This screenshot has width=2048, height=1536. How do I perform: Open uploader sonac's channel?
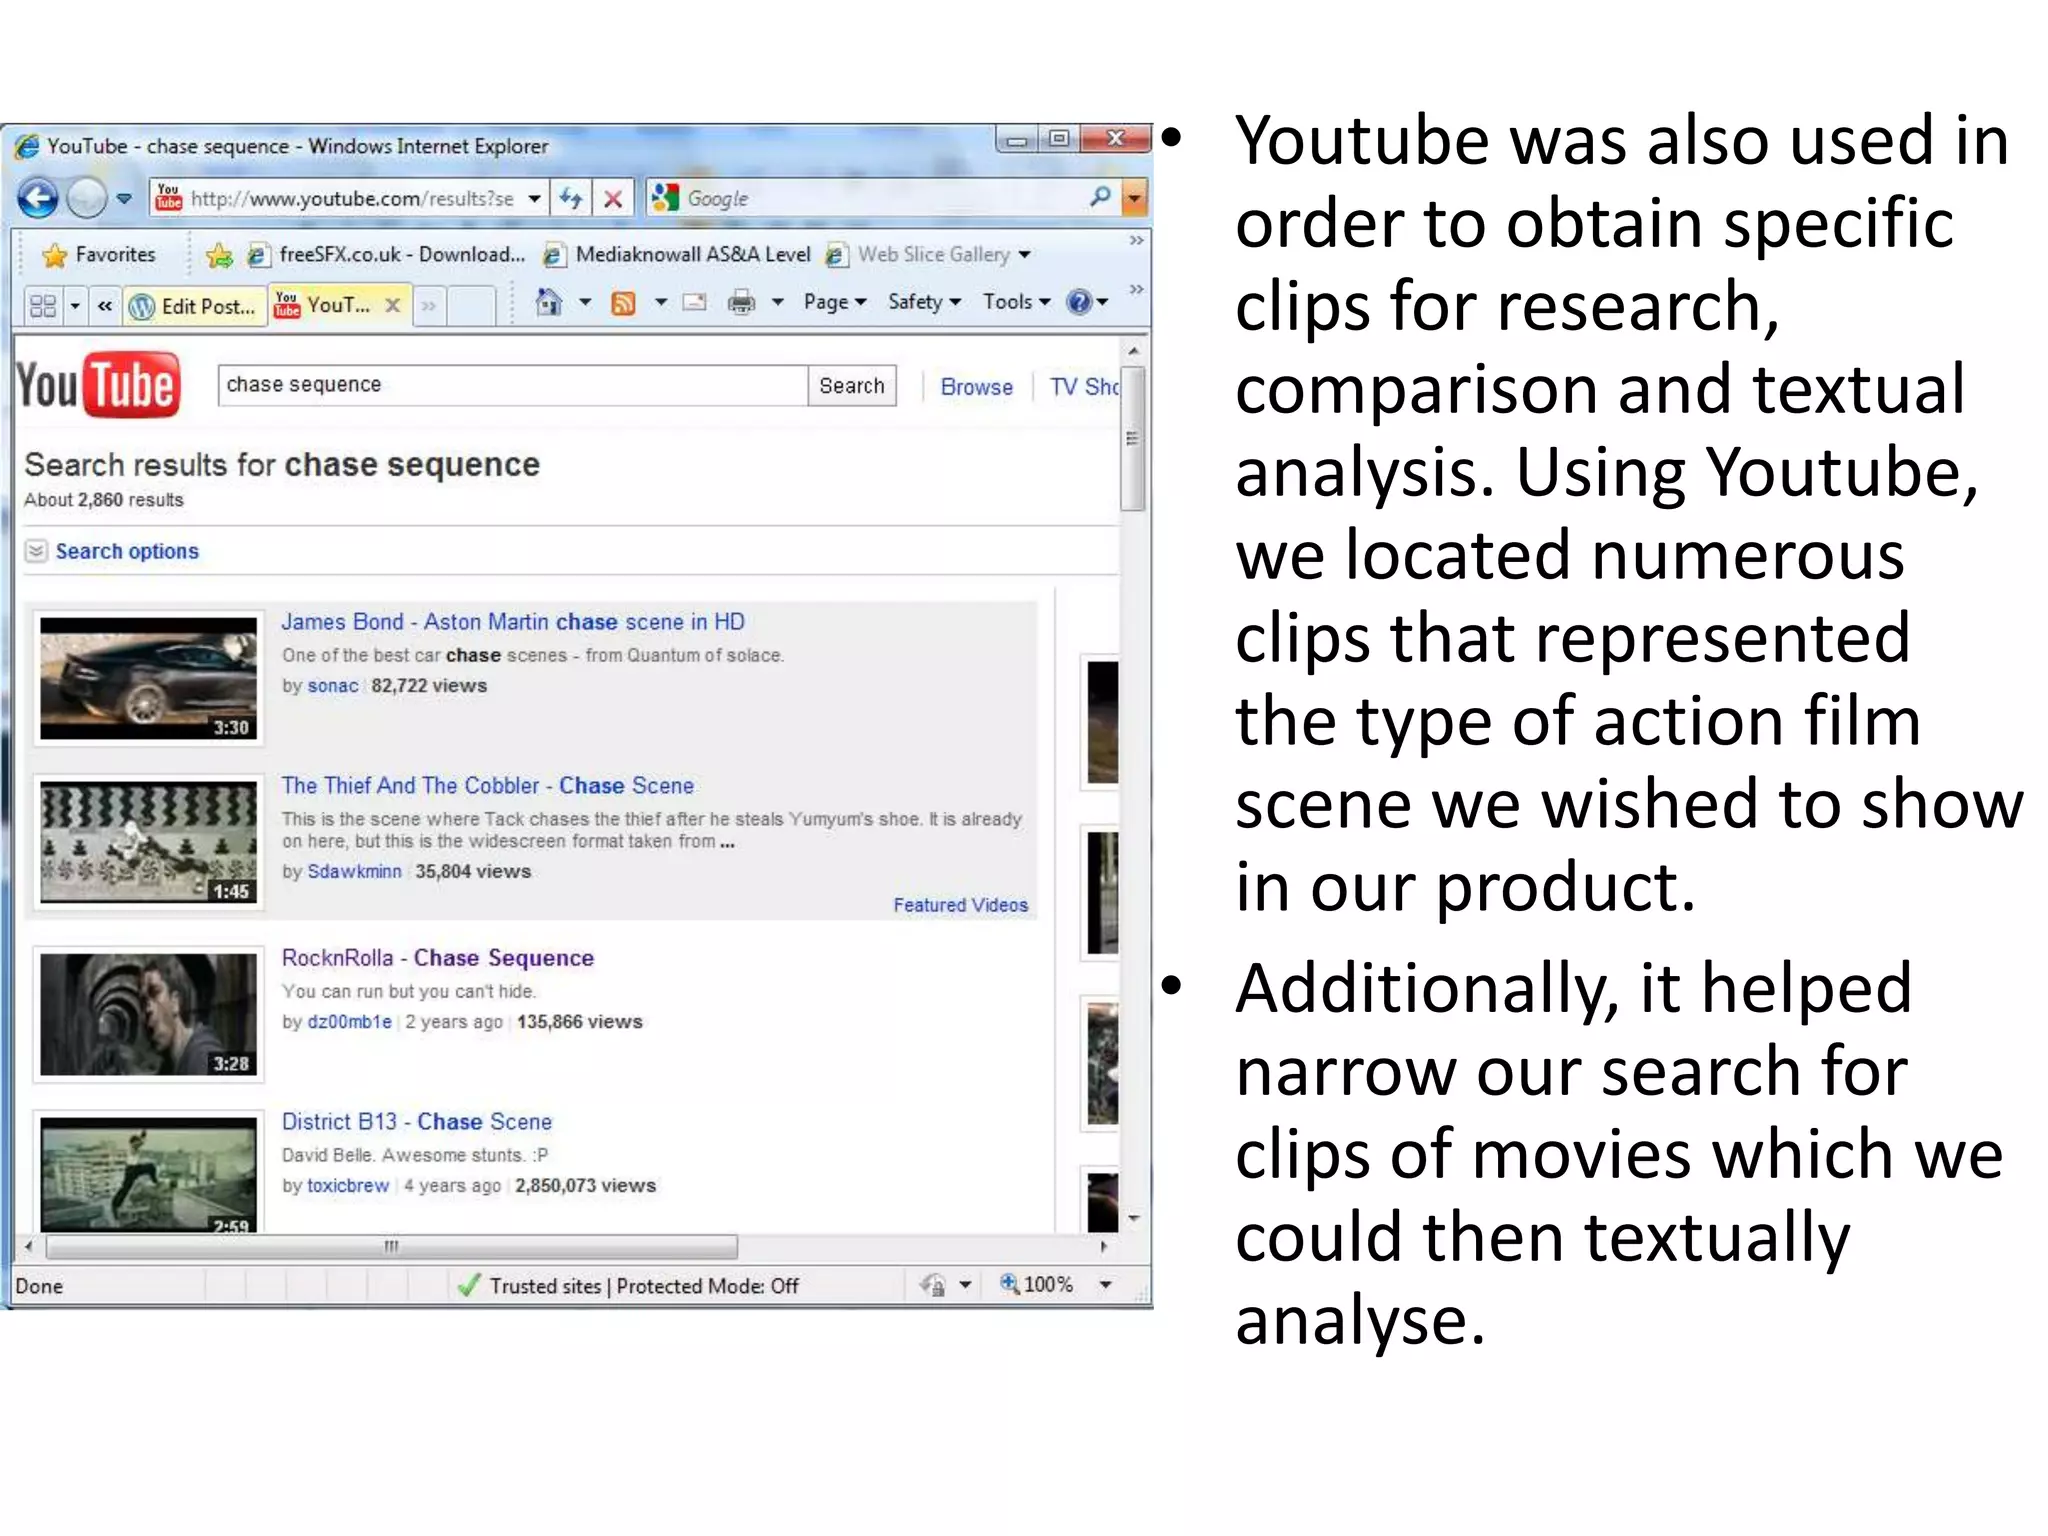coord(333,686)
